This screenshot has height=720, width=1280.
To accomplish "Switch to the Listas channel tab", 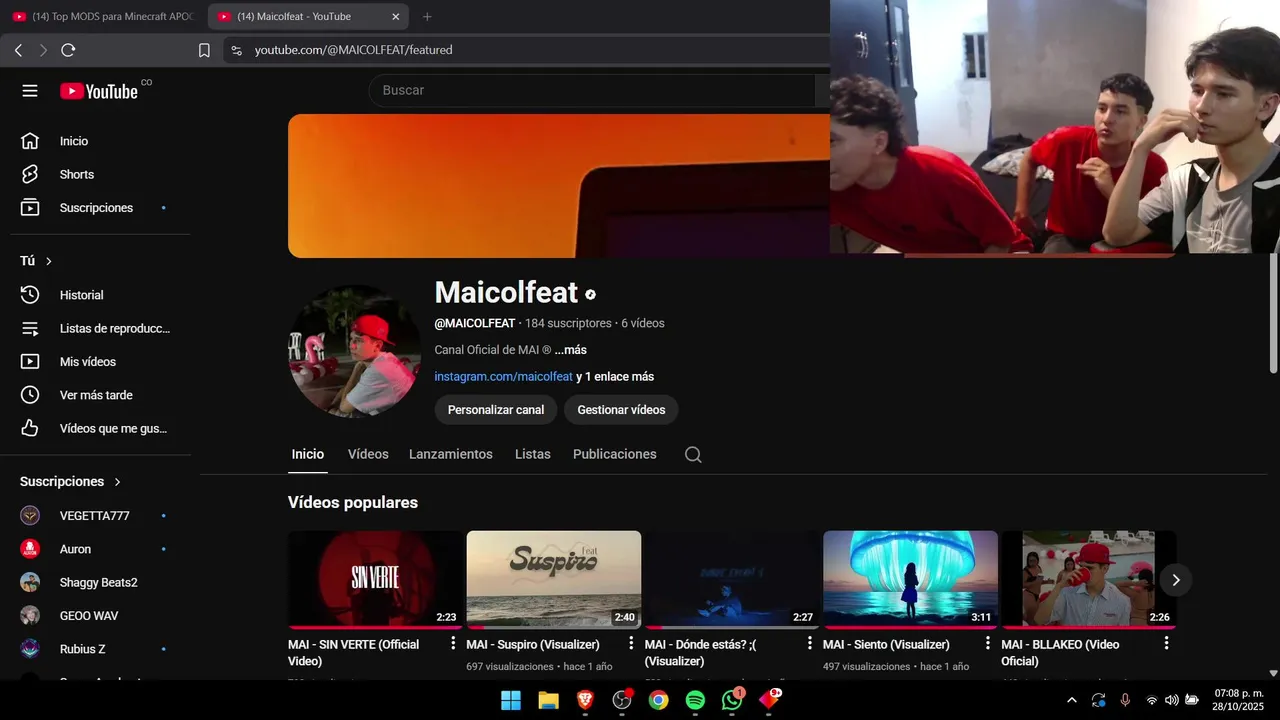I will 533,454.
